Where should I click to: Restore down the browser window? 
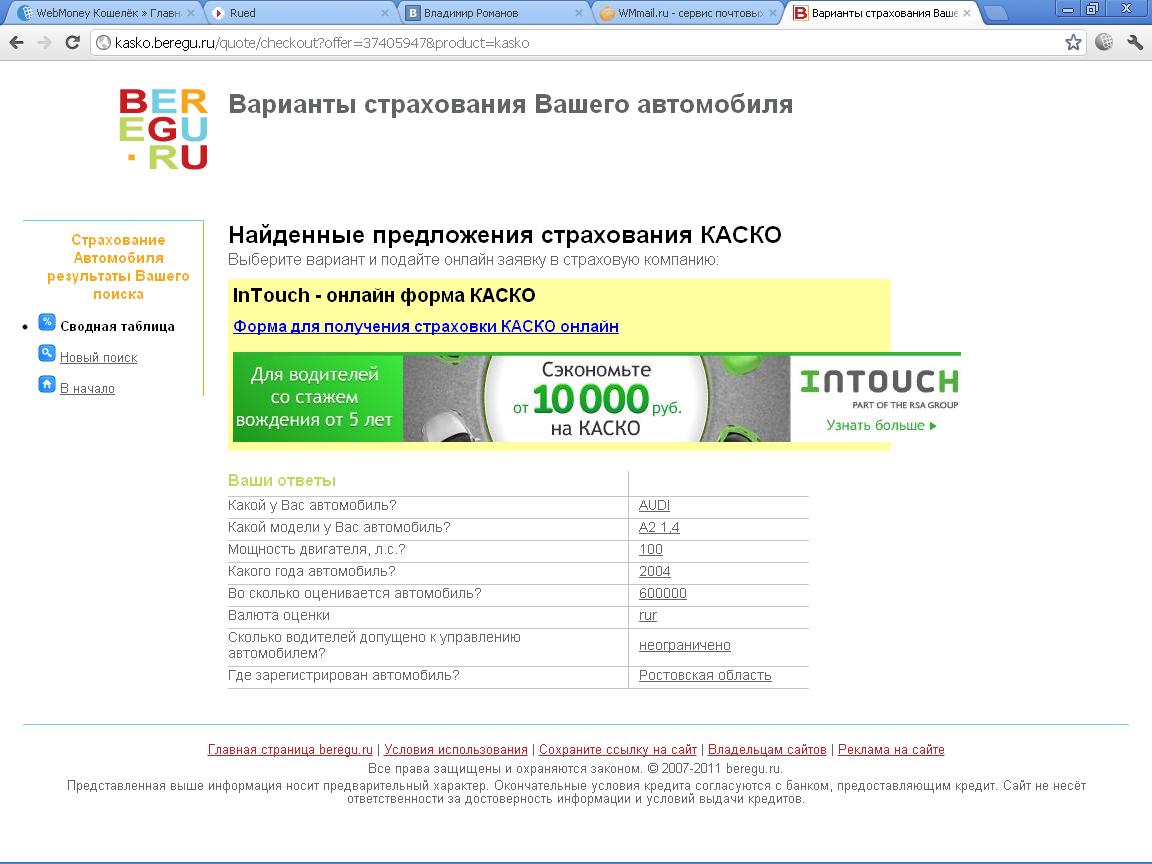(x=1093, y=10)
